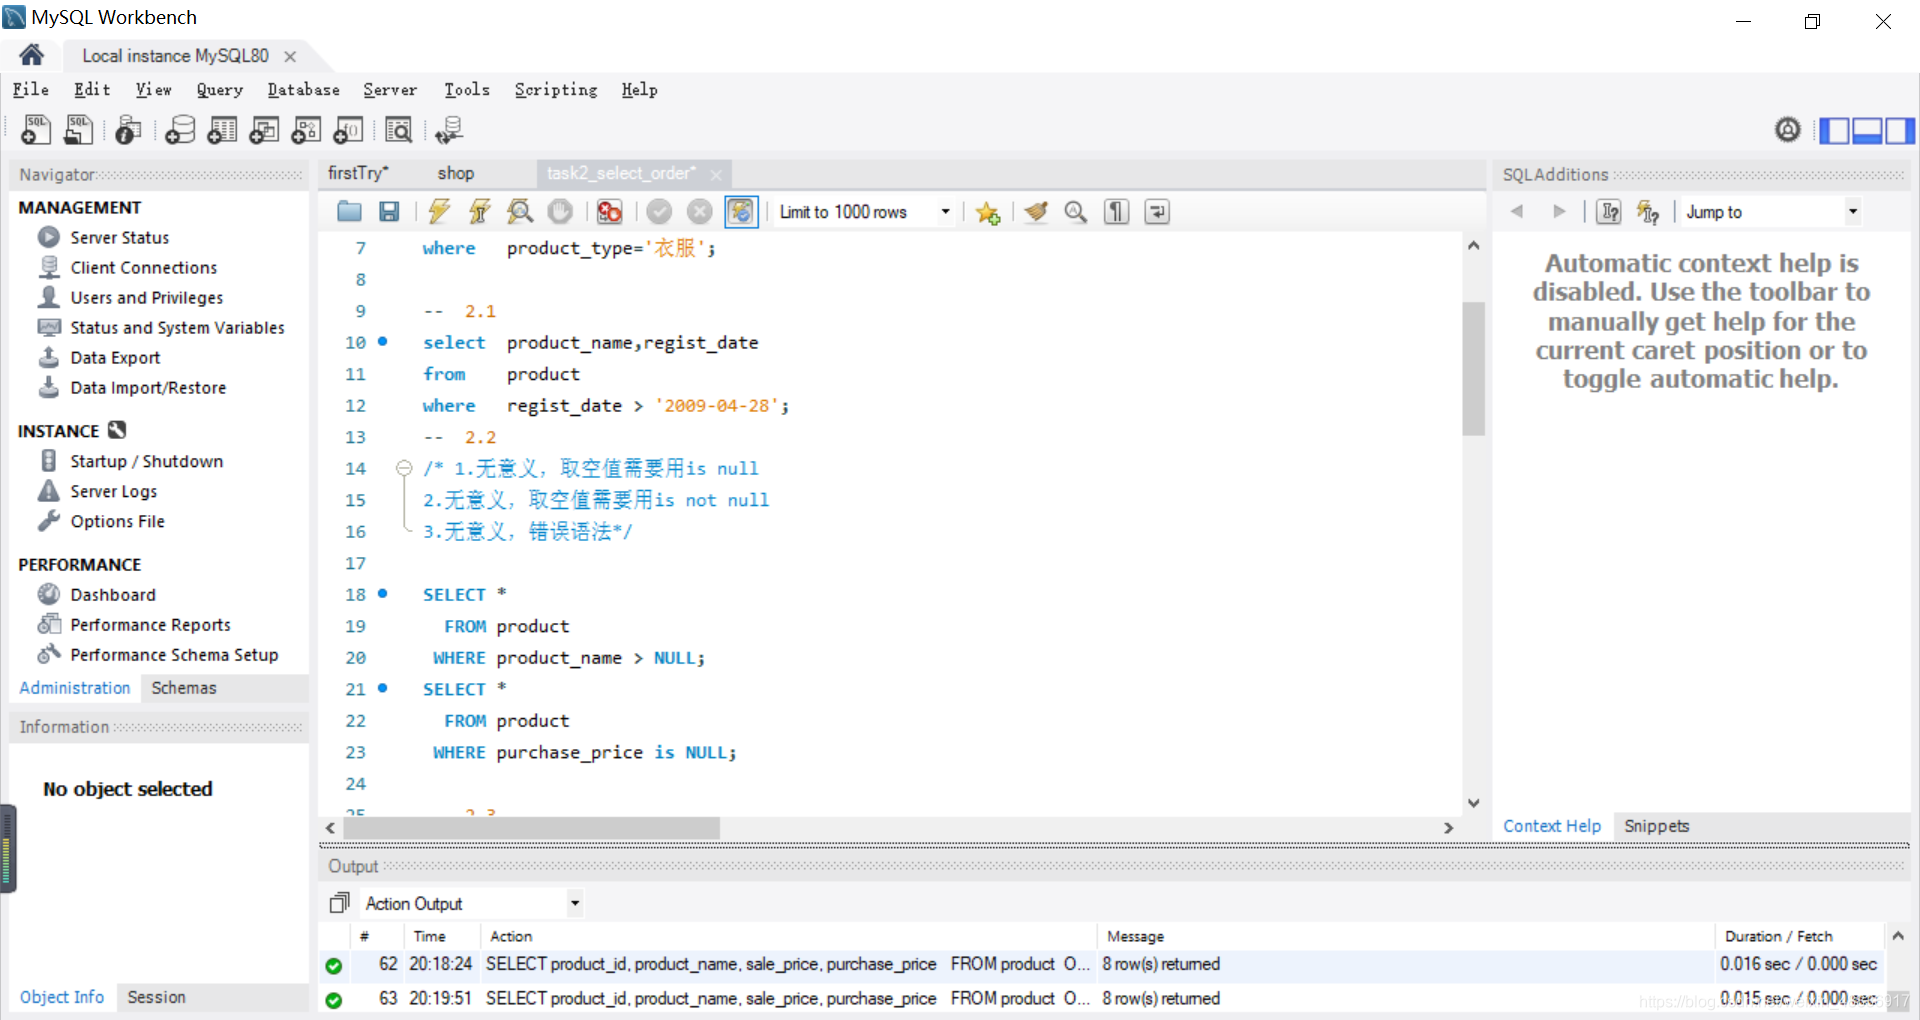1920x1020 pixels.
Task: Execute the script with the lightning bolt icon
Action: 439,211
